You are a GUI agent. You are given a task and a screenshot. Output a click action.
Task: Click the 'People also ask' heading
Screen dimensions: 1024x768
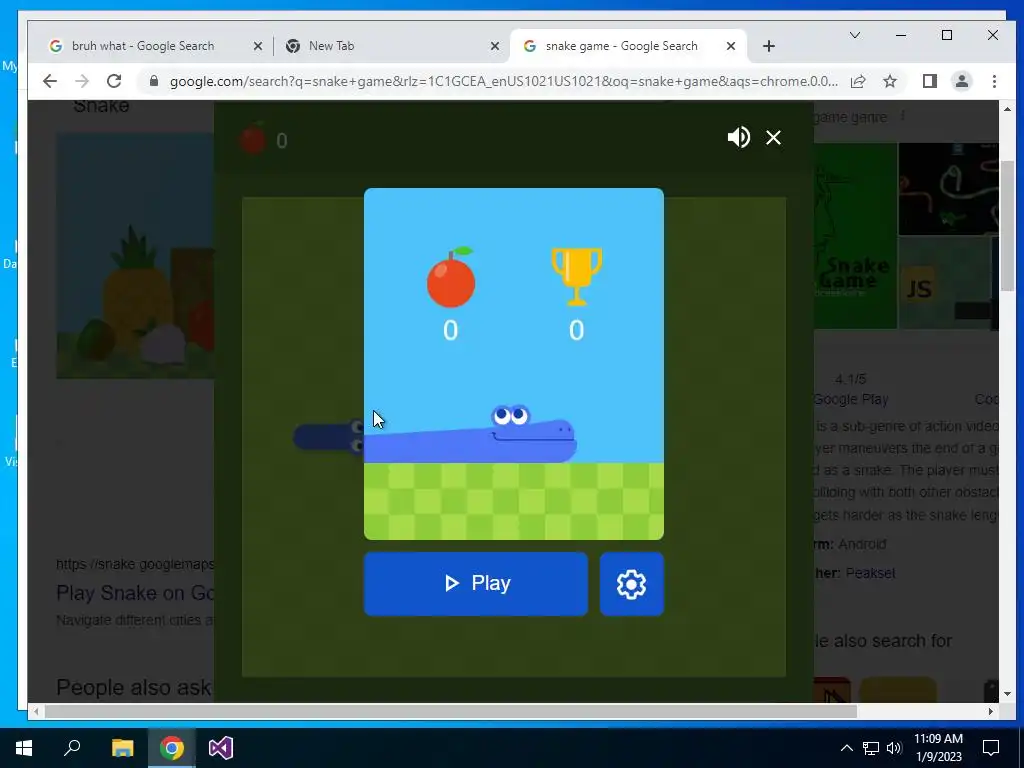134,687
